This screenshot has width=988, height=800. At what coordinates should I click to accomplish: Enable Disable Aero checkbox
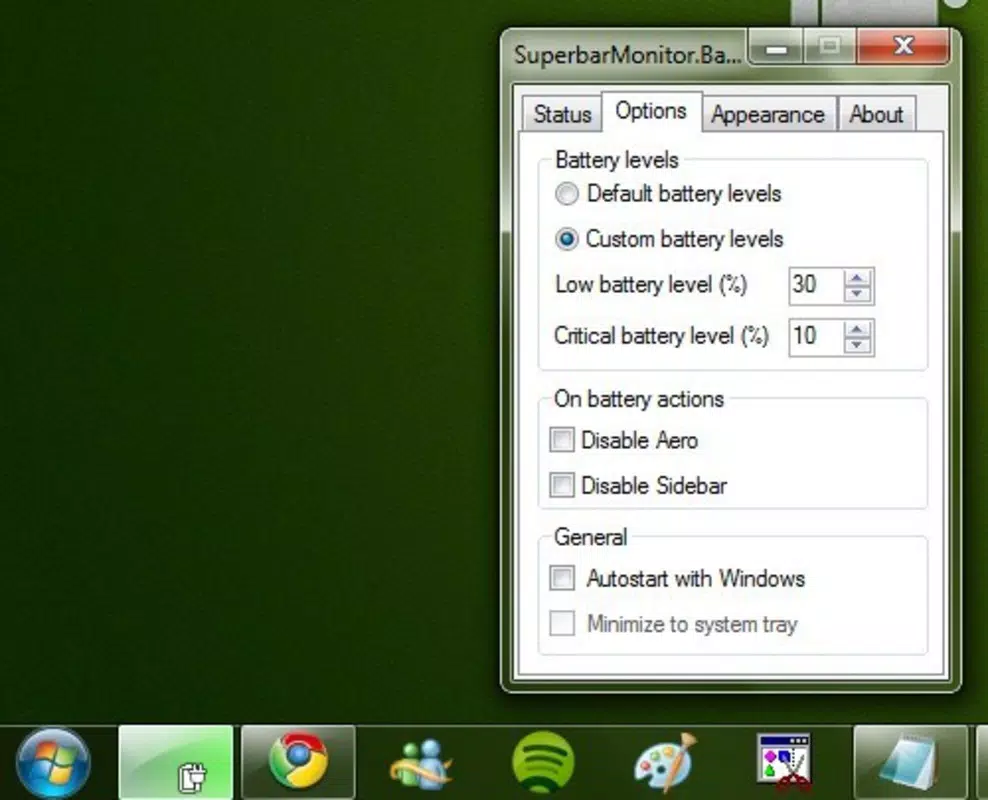click(x=561, y=440)
